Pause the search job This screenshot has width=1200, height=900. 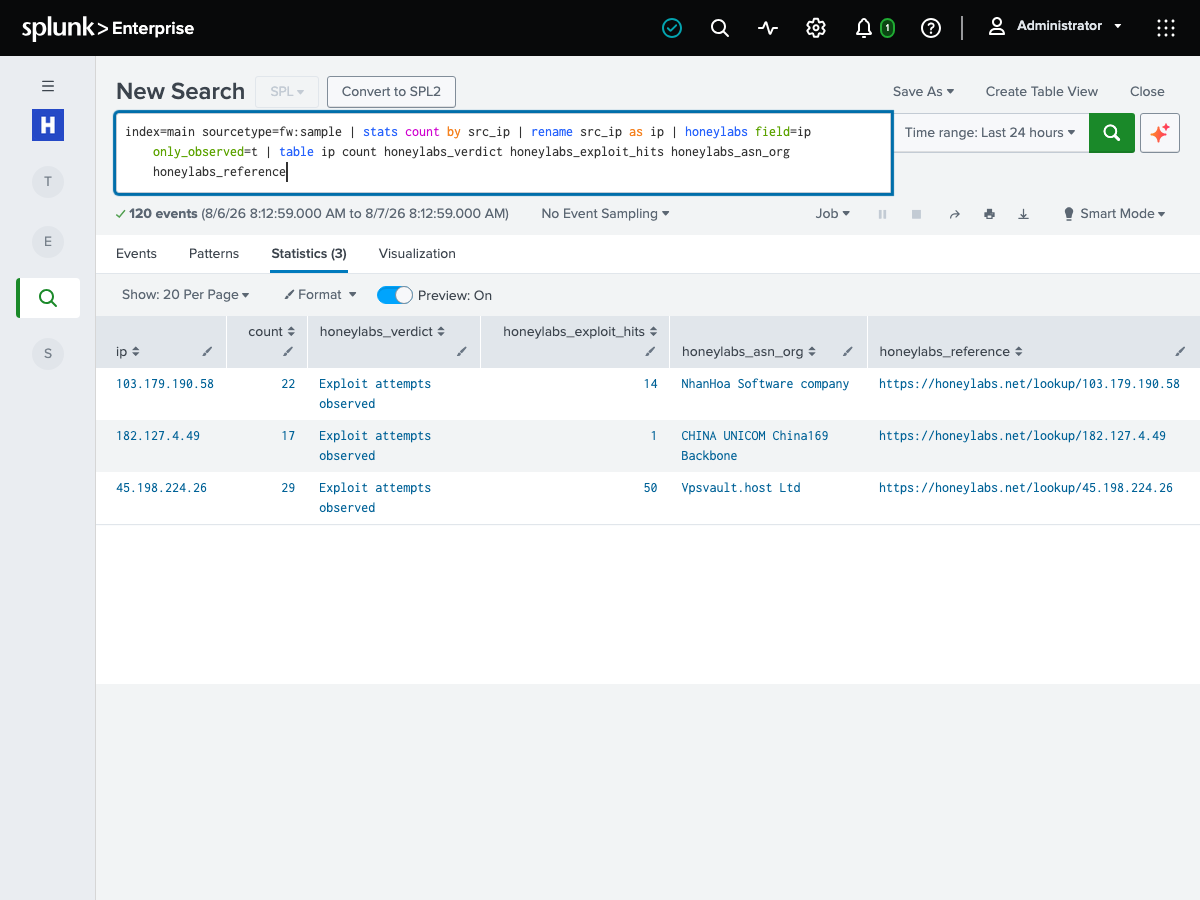(882, 214)
